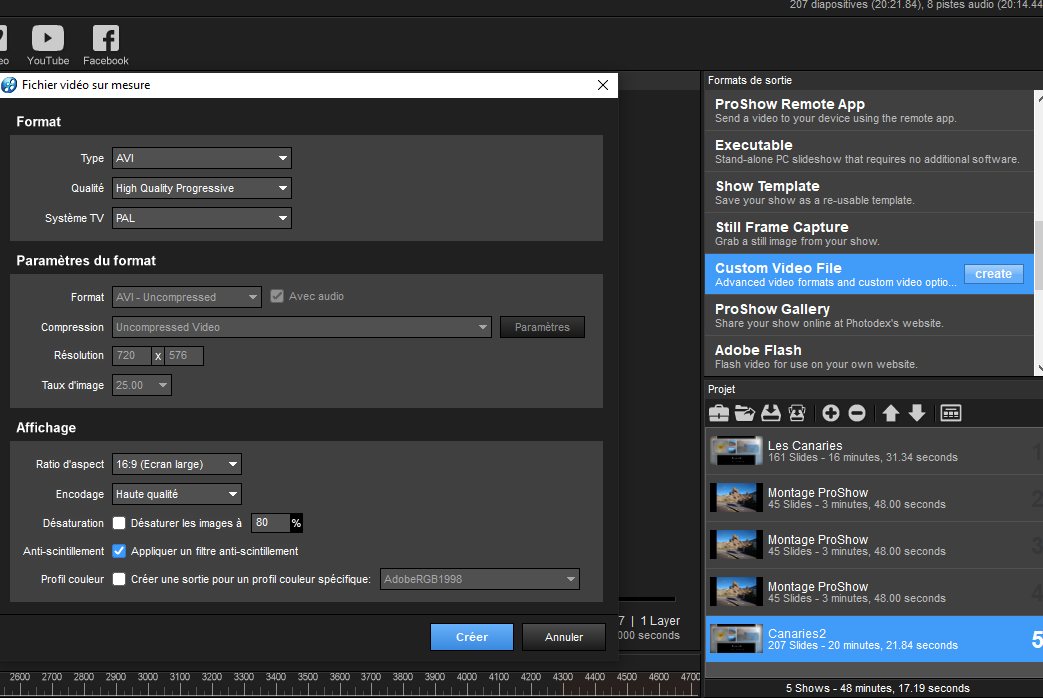
Task: Select the Canaries2 show in project
Action: pos(873,639)
